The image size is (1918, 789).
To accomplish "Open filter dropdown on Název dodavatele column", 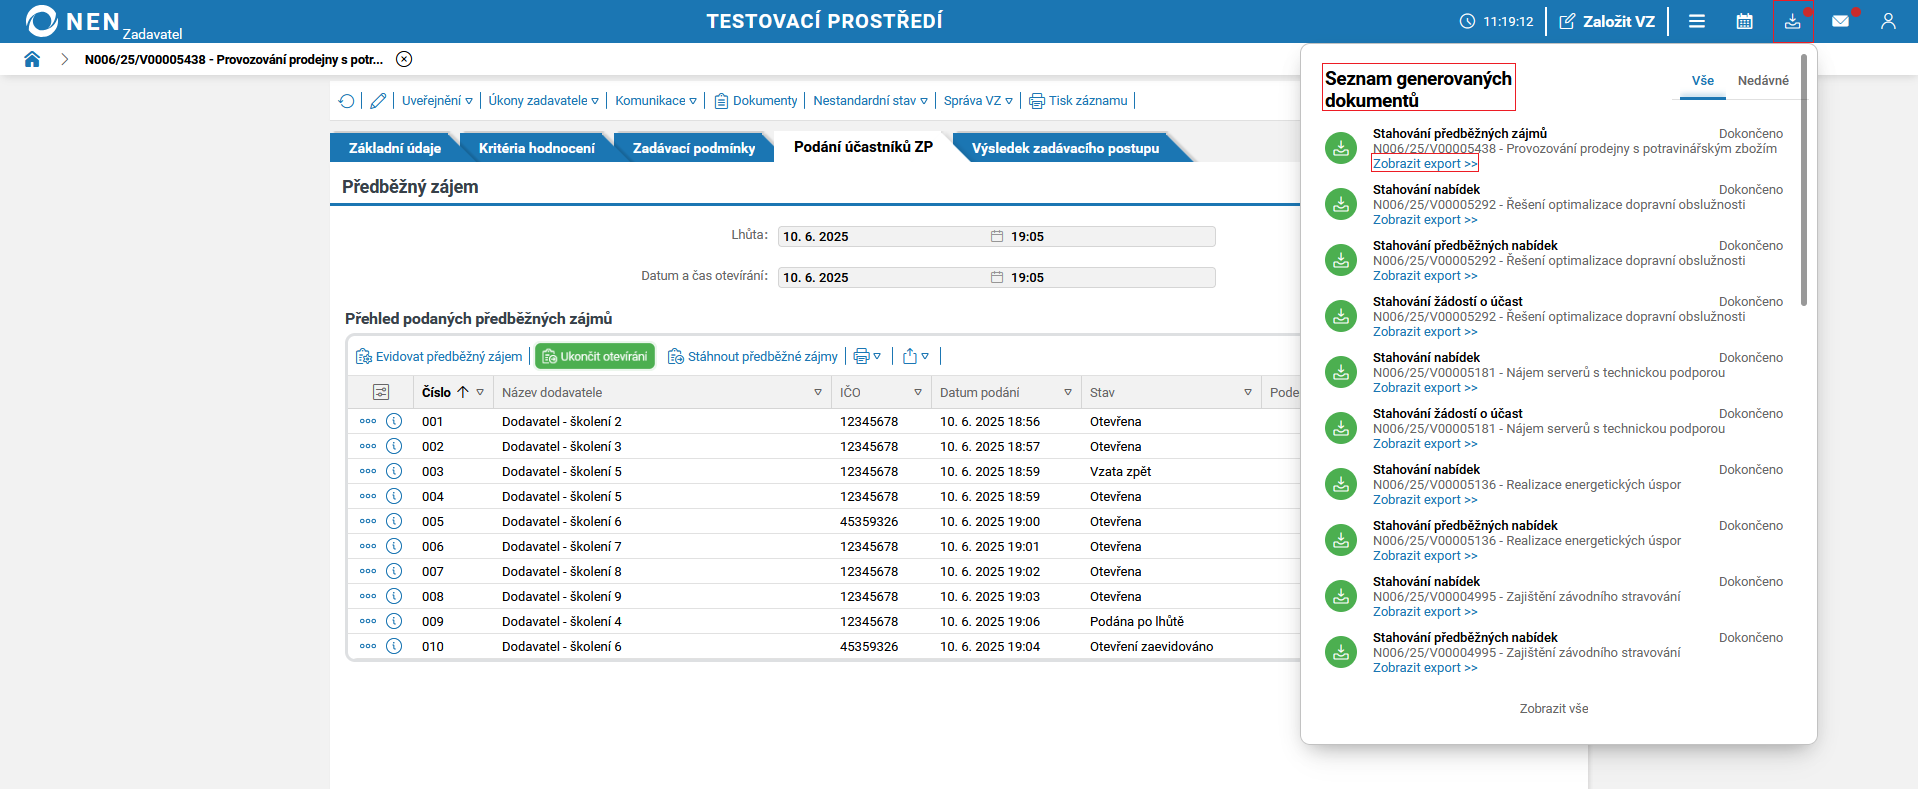I will [x=818, y=392].
